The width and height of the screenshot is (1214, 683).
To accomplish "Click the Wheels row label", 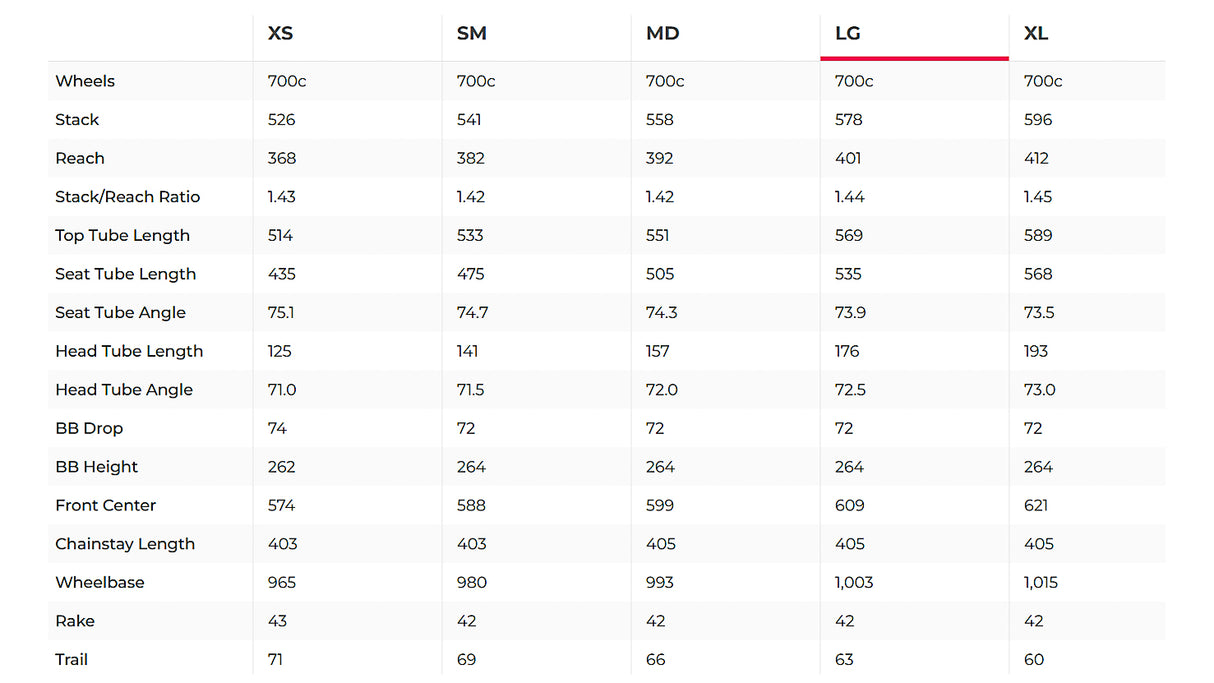I will pyautogui.click(x=85, y=81).
